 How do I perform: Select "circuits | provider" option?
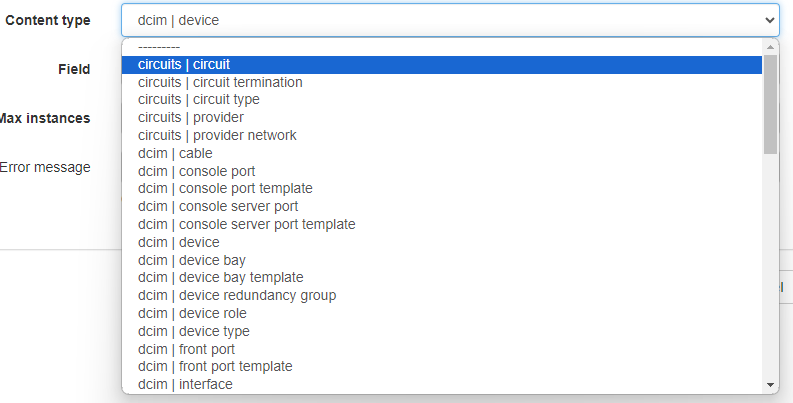(190, 117)
